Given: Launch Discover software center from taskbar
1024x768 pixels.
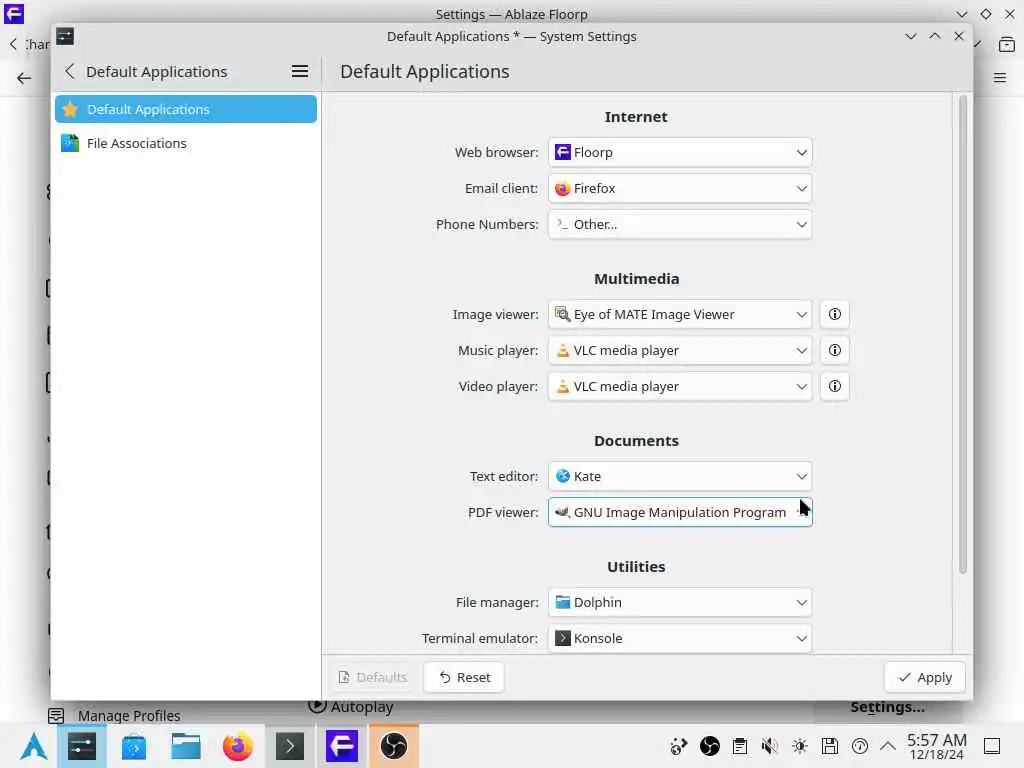Looking at the screenshot, I should pyautogui.click(x=134, y=746).
